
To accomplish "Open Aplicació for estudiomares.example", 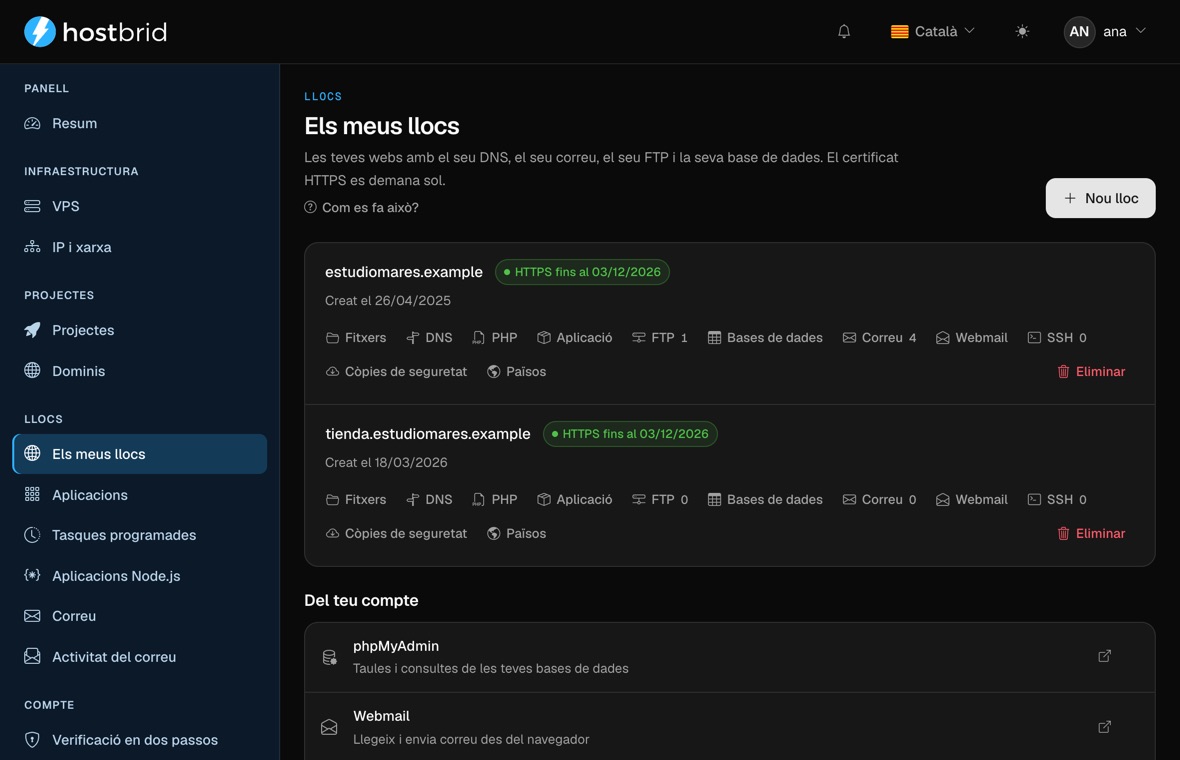I will 574,338.
